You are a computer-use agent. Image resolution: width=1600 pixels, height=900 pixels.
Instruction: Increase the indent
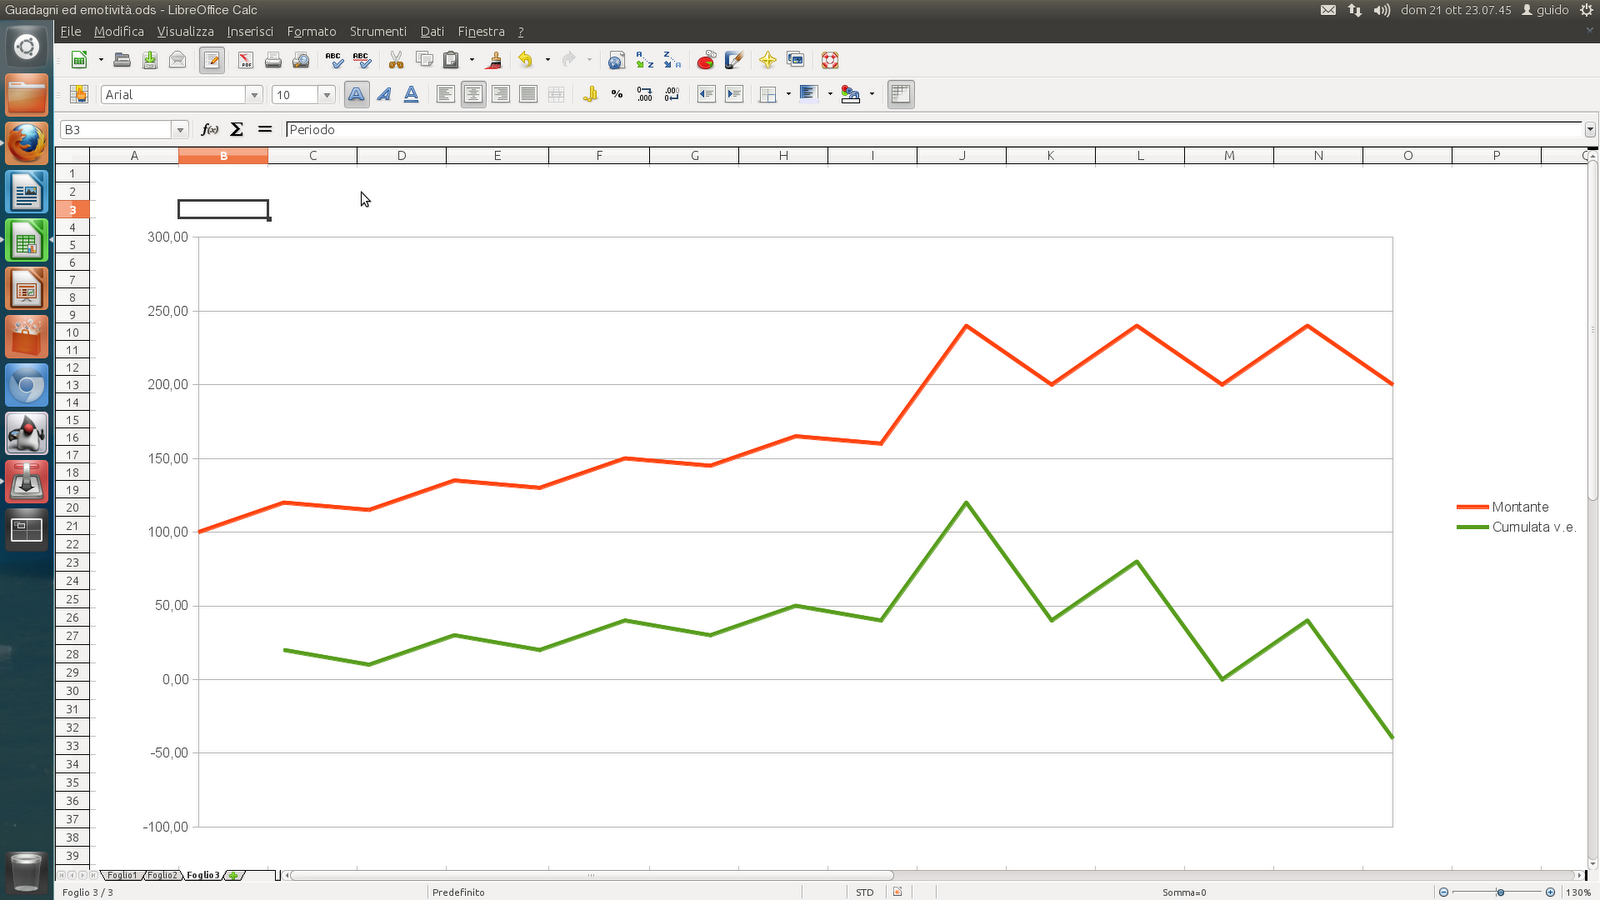(734, 94)
